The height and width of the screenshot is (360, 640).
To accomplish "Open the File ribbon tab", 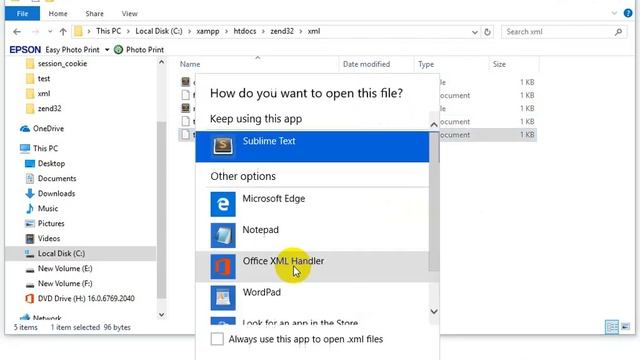I will click(22, 13).
